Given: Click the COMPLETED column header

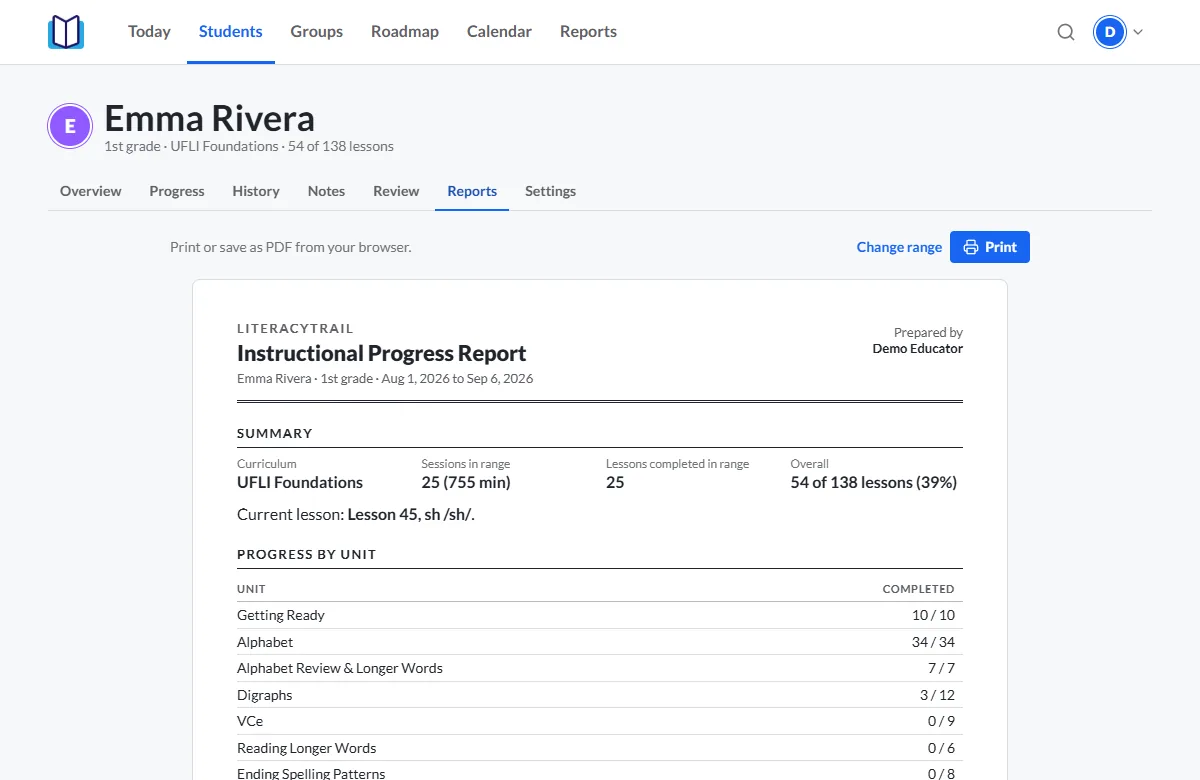Looking at the screenshot, I should (x=918, y=589).
